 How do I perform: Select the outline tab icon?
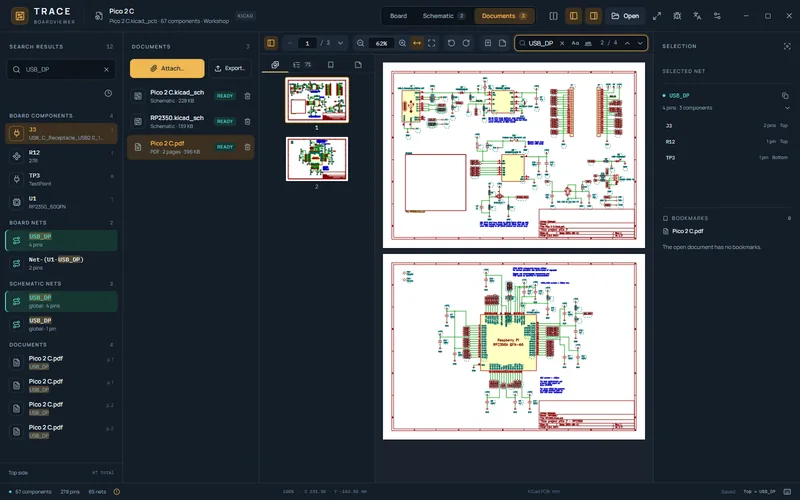pos(302,65)
